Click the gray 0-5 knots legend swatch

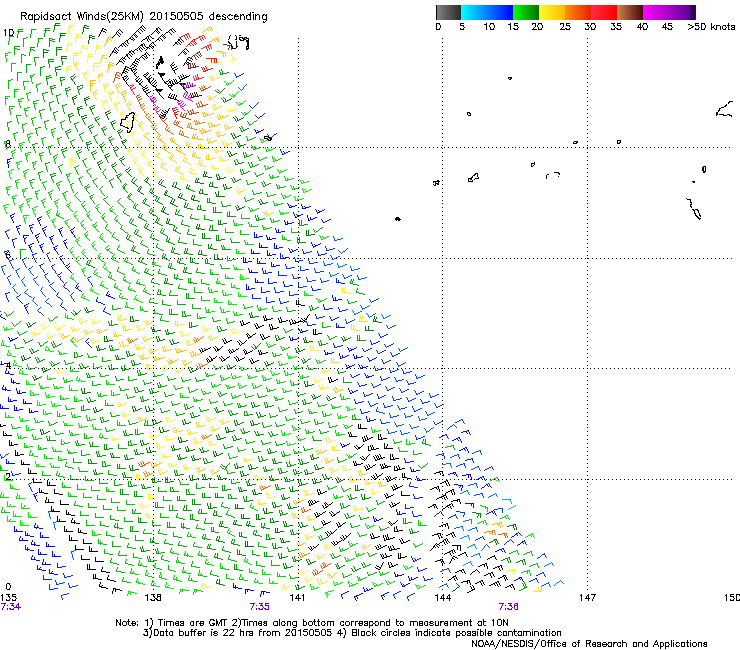tap(448, 12)
